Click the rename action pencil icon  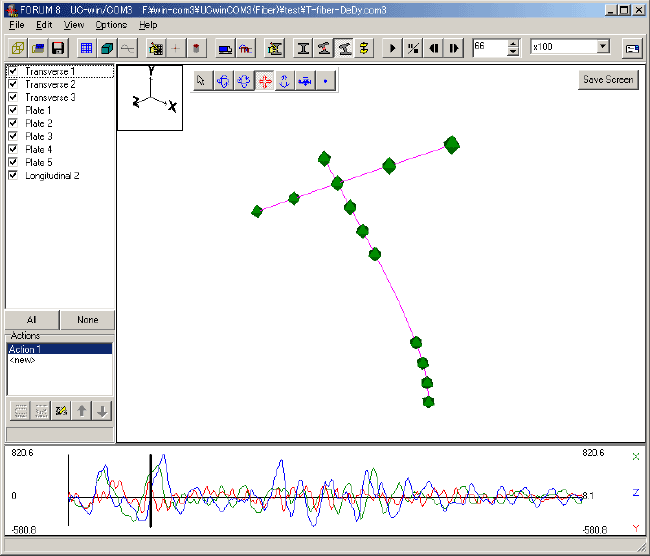click(x=60, y=411)
